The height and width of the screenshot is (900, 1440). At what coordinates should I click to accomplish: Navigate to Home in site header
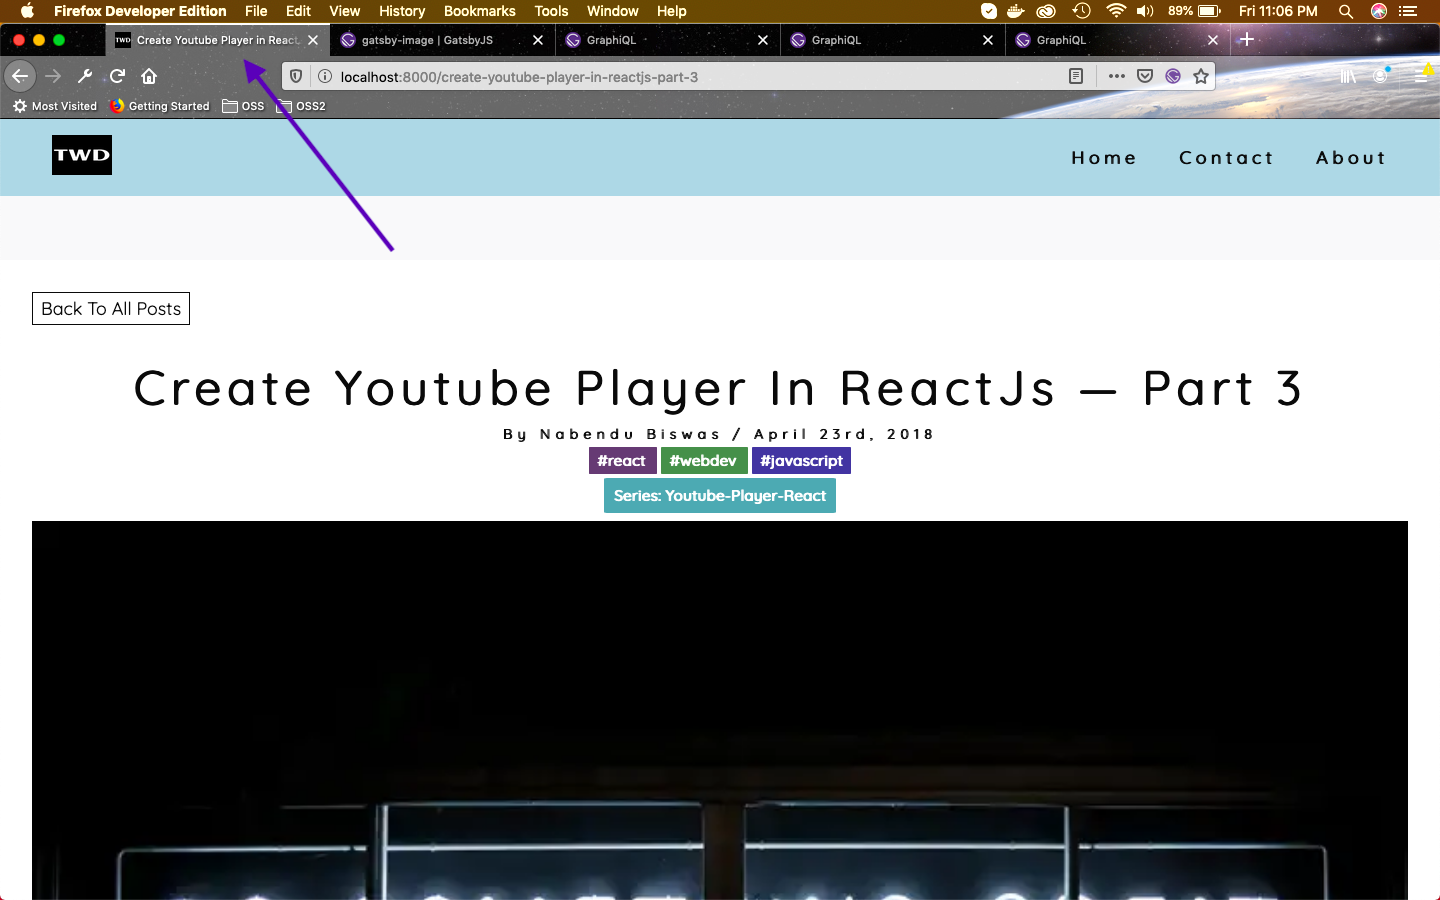click(1104, 158)
